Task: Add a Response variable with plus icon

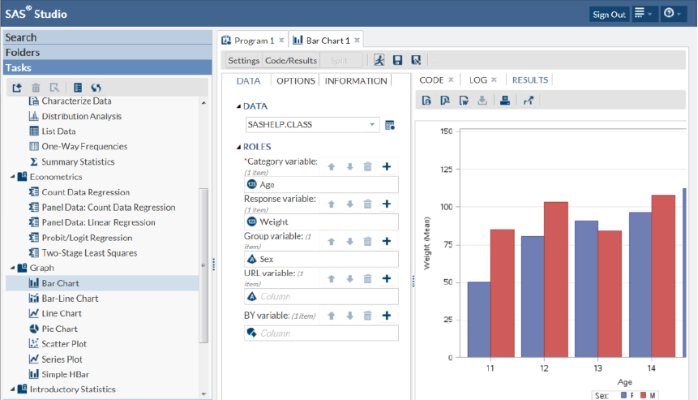Action: click(386, 204)
